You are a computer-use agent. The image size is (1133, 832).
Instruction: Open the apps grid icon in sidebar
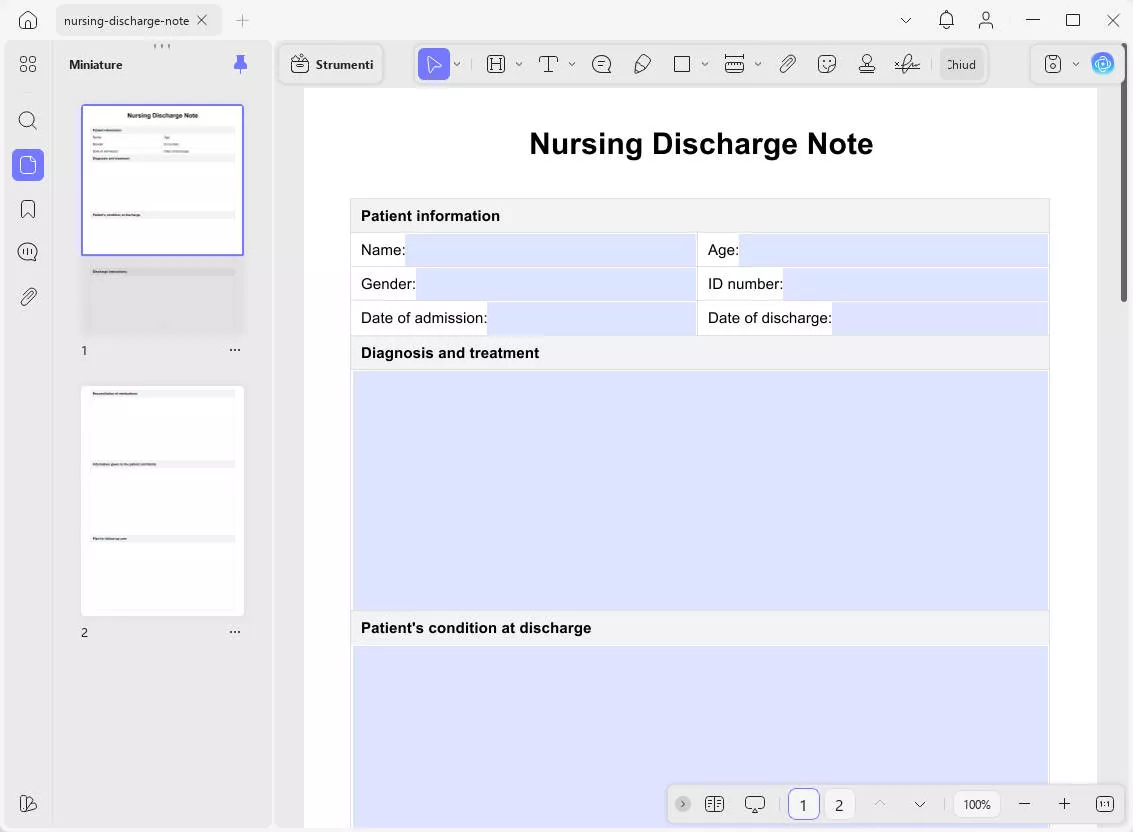click(27, 64)
